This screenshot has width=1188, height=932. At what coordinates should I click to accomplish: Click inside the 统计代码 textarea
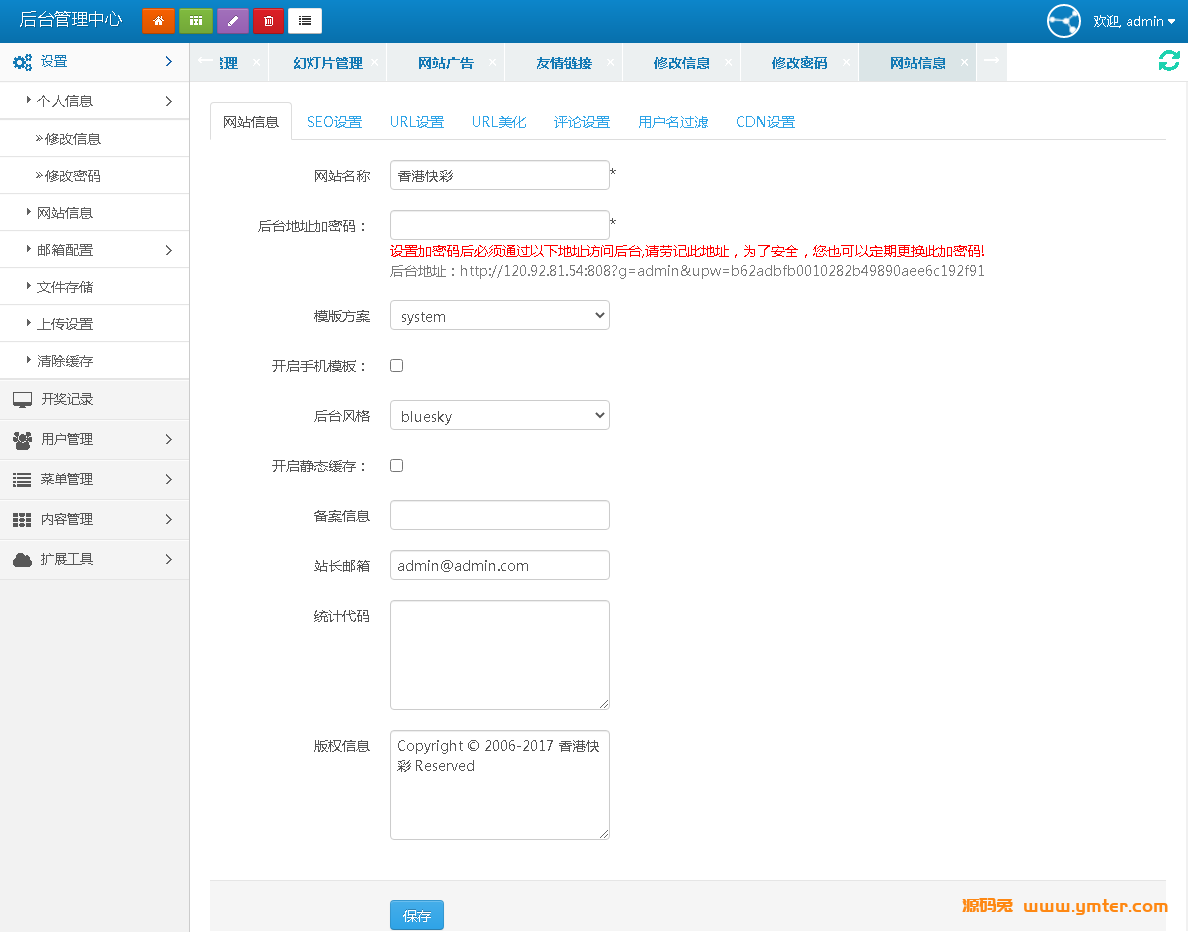[500, 655]
